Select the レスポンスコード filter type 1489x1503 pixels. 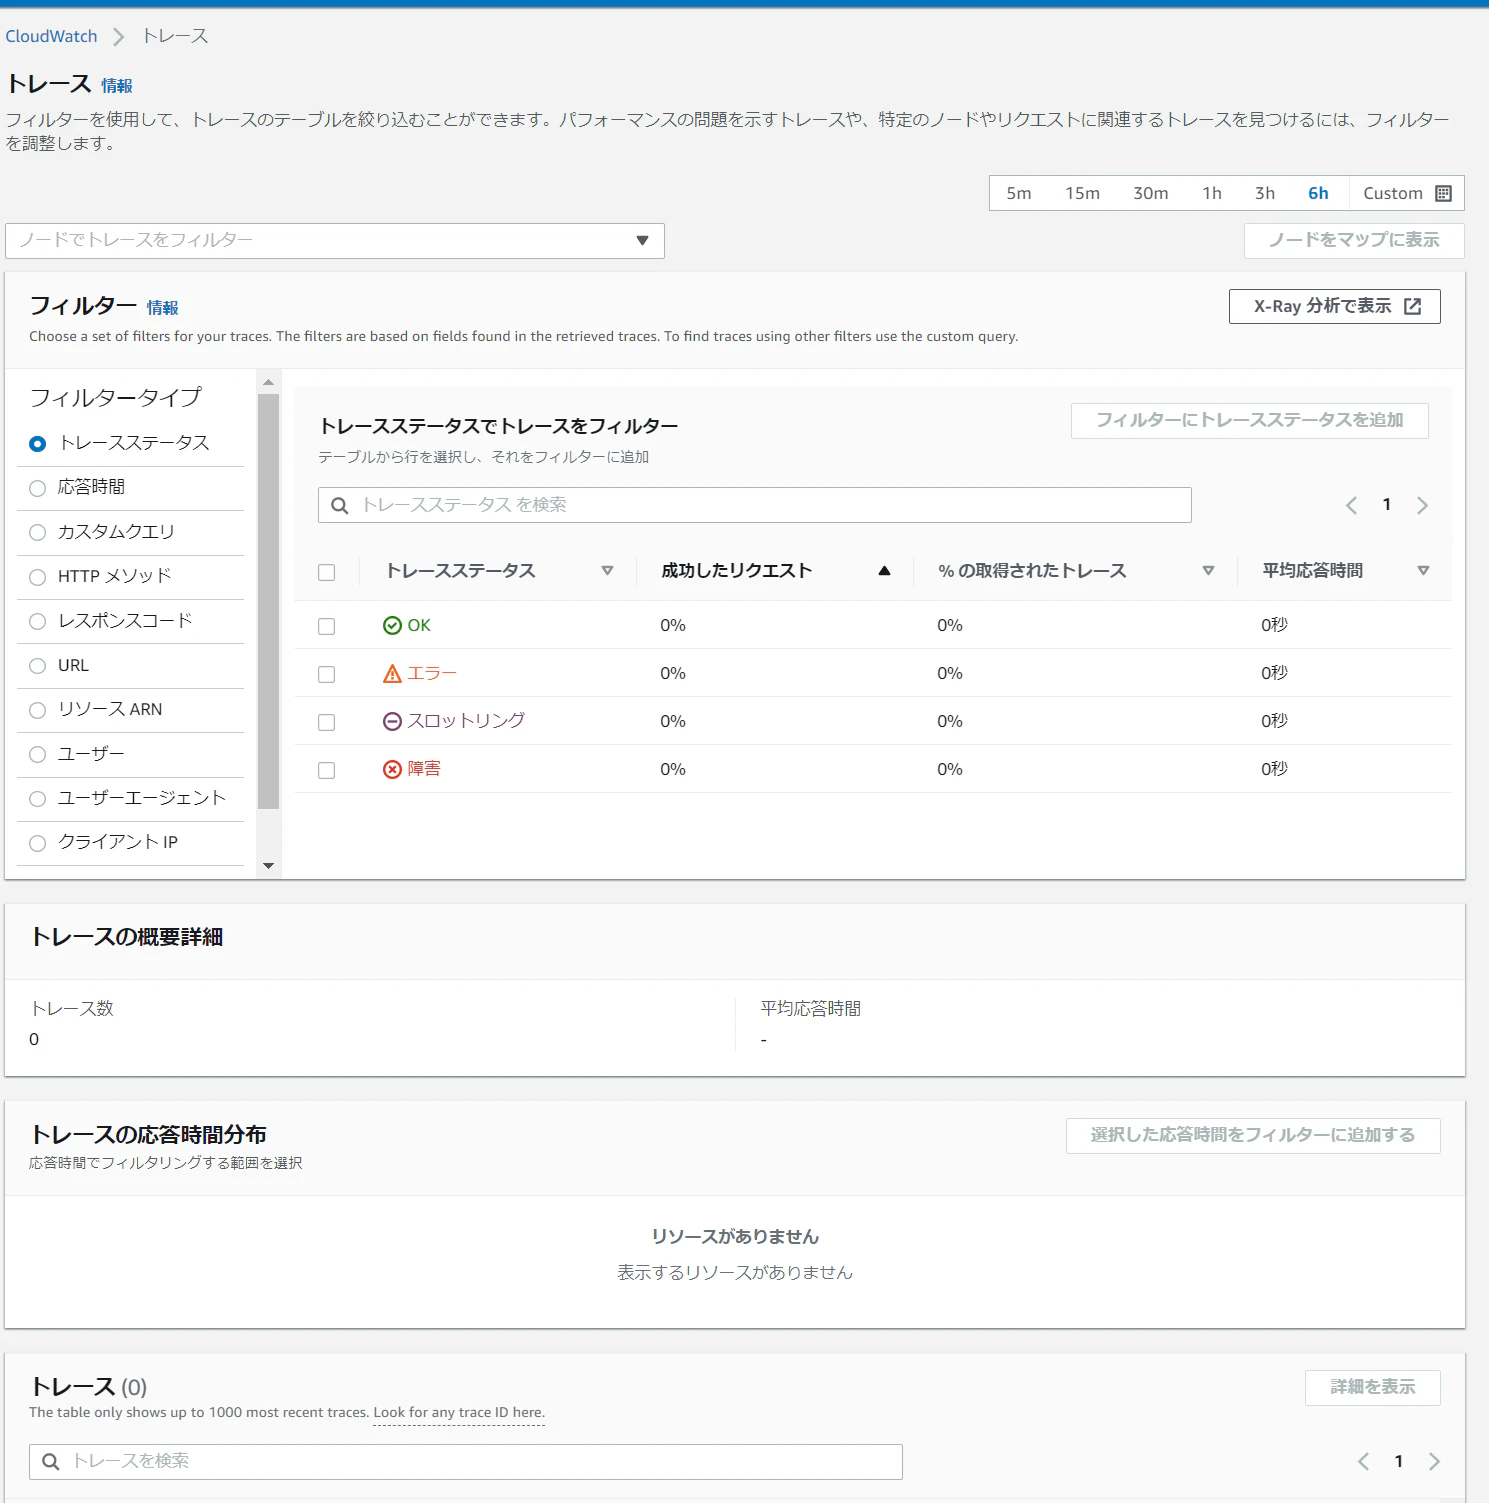pos(37,621)
